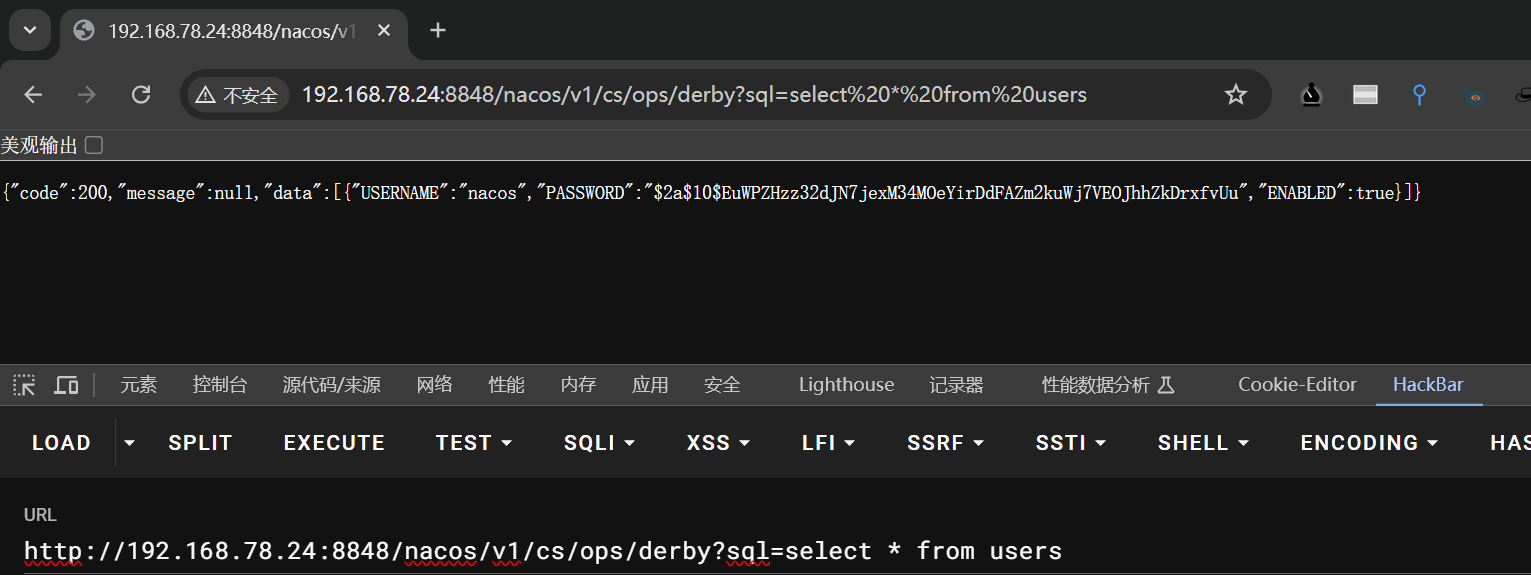
Task: Open the Lighthouse tab
Action: 846,385
